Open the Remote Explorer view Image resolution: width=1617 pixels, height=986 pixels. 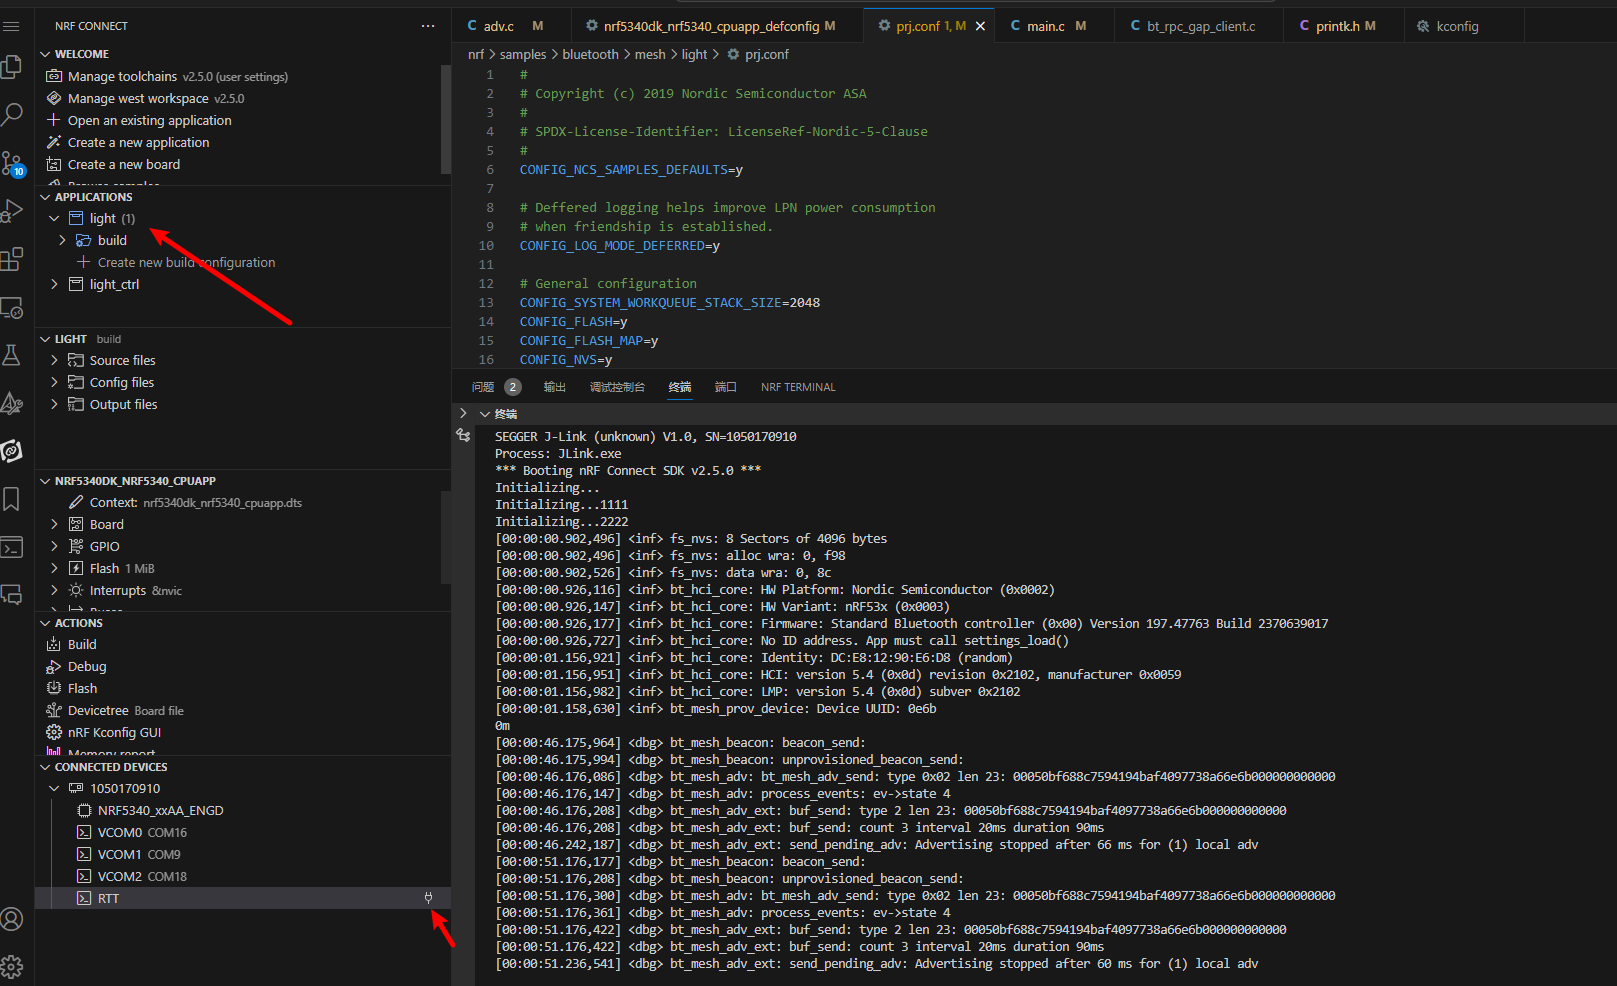pos(12,308)
